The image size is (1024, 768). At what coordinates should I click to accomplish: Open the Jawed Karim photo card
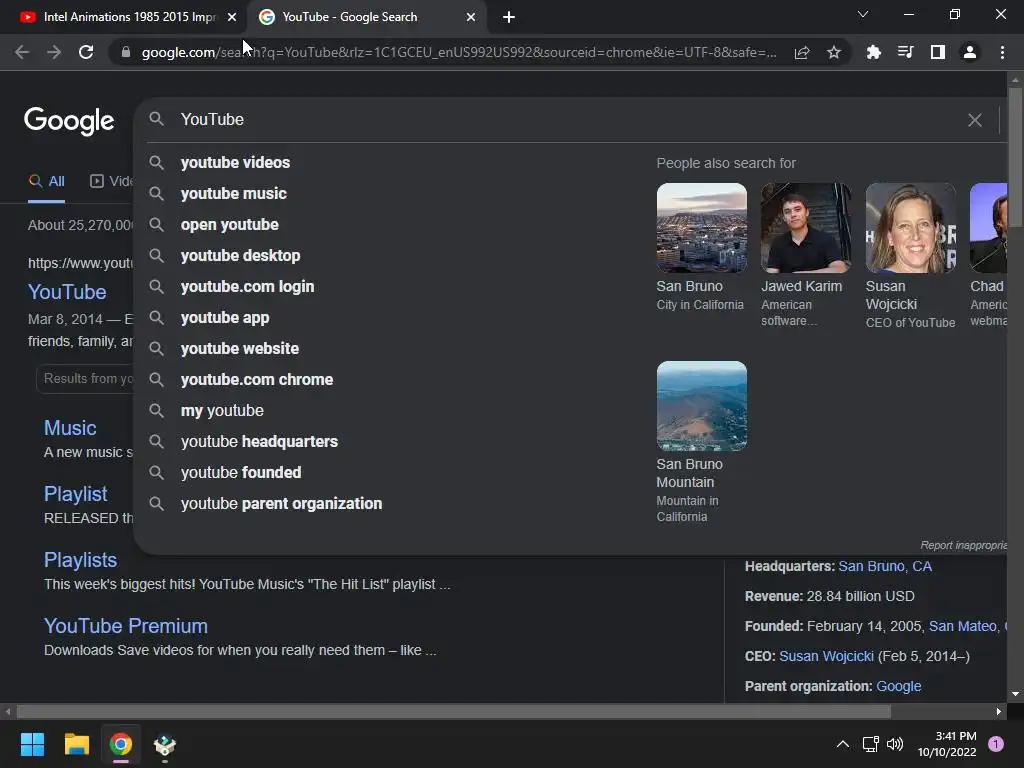click(806, 228)
